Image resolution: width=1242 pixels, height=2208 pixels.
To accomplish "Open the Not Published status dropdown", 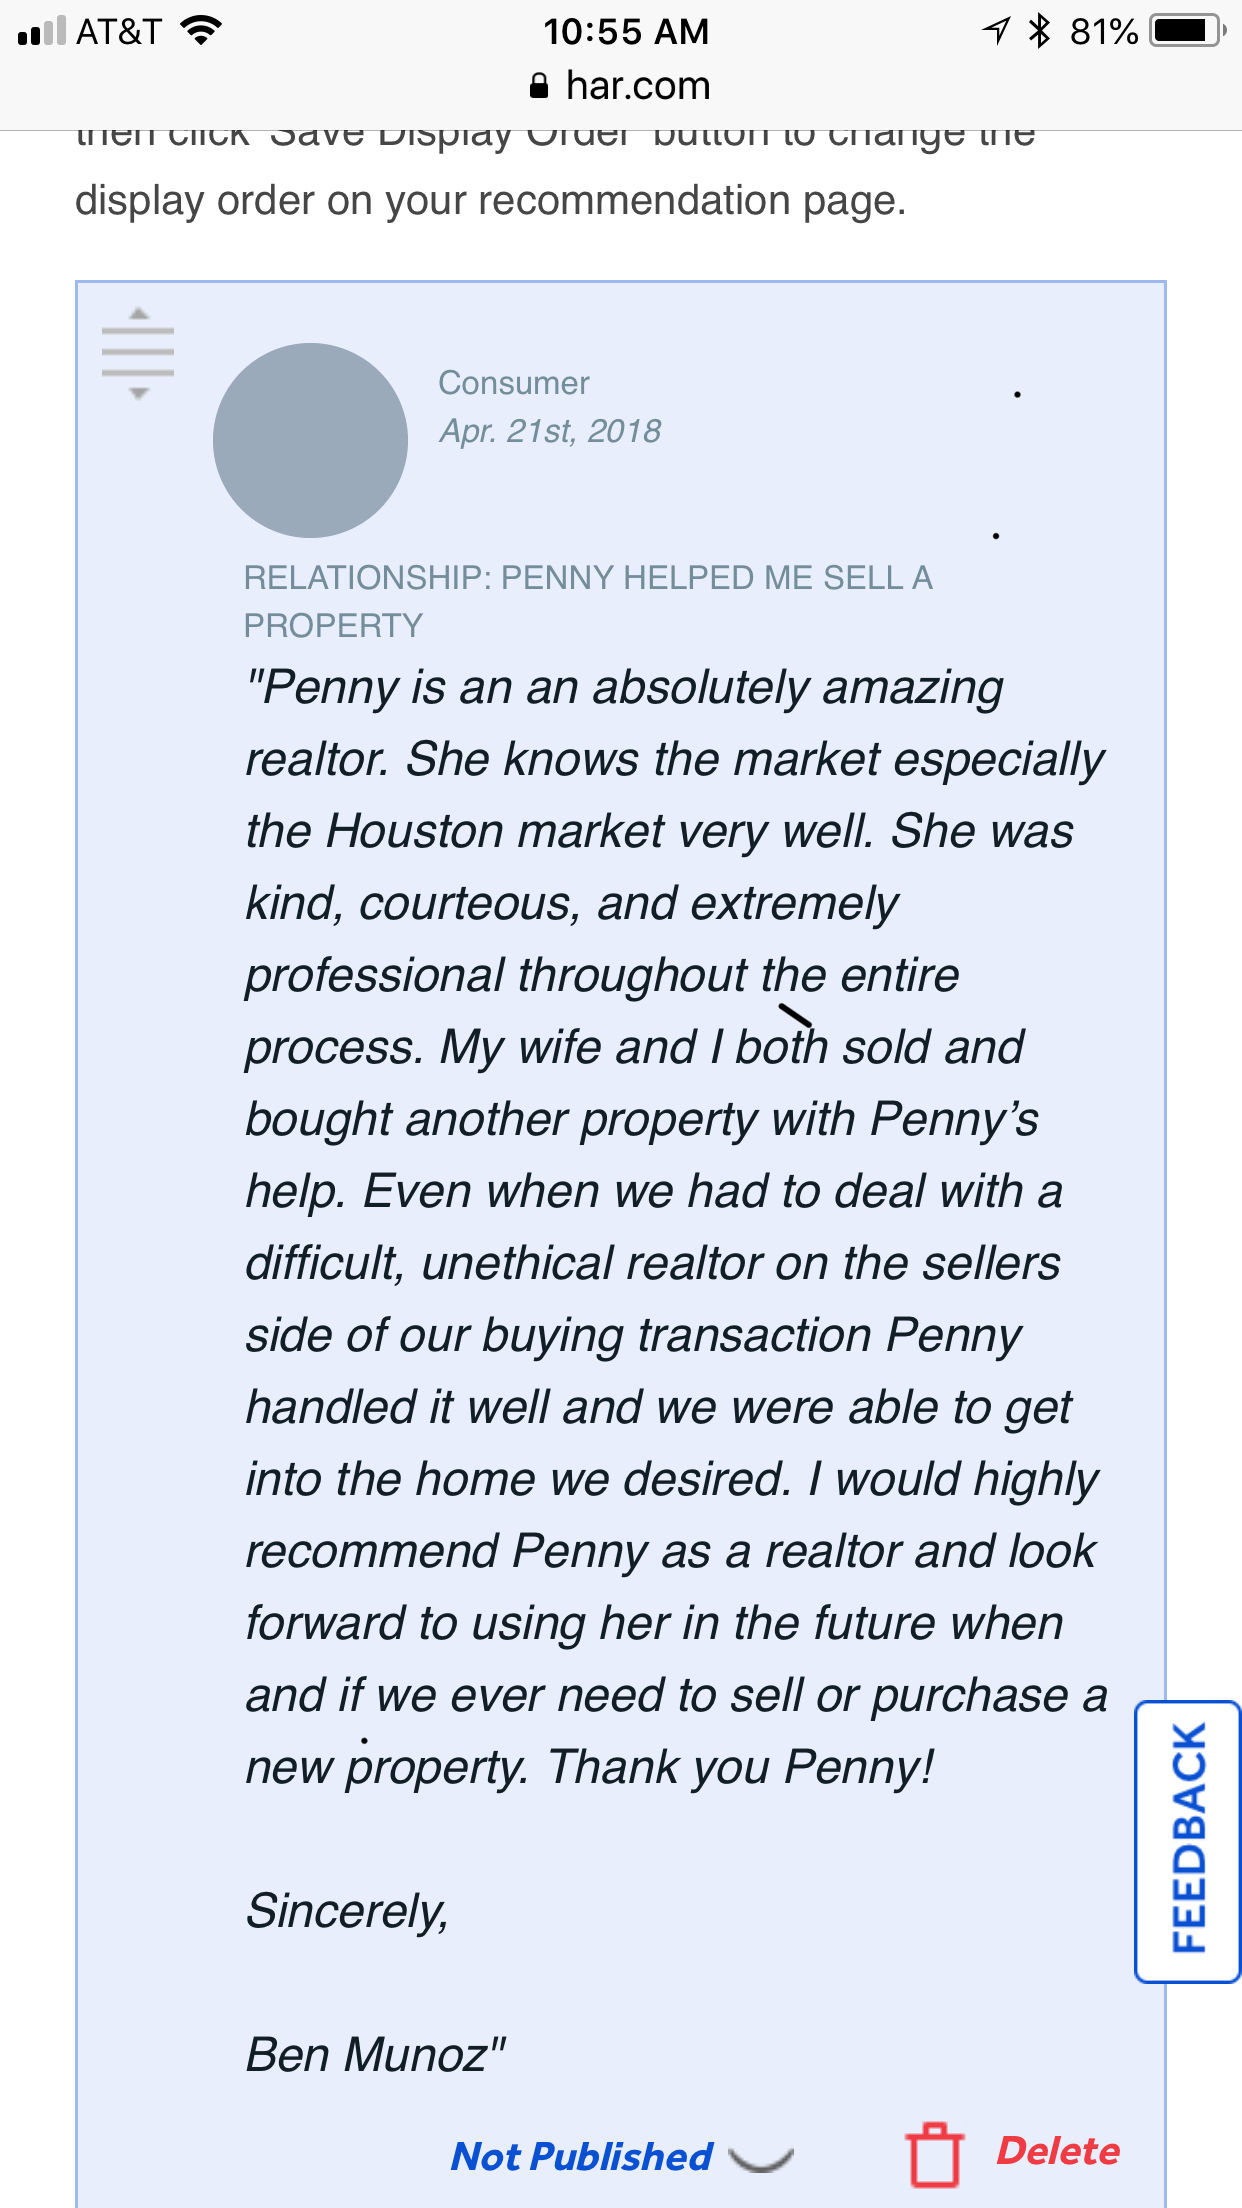I will [x=581, y=2157].
